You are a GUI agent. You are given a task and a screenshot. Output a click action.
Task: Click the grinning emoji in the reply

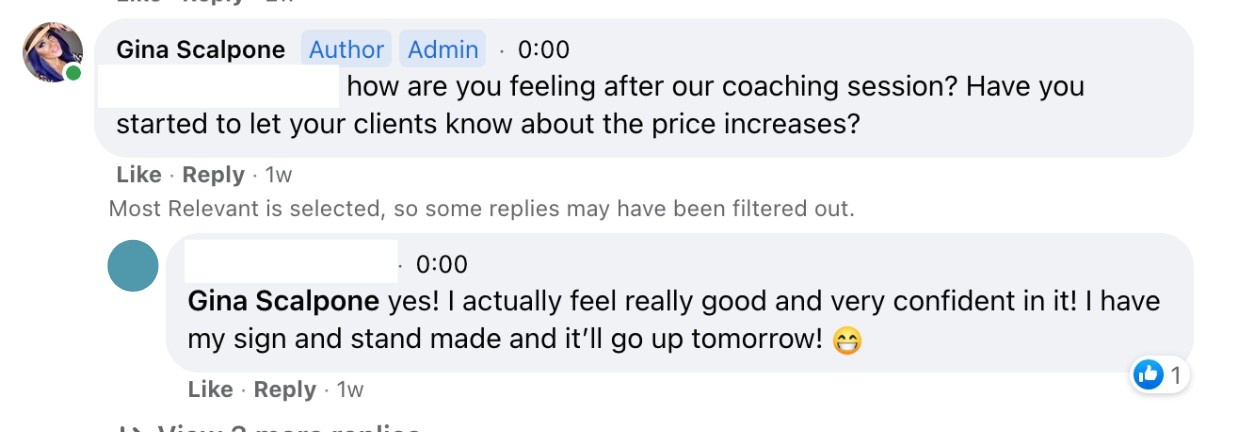point(846,340)
